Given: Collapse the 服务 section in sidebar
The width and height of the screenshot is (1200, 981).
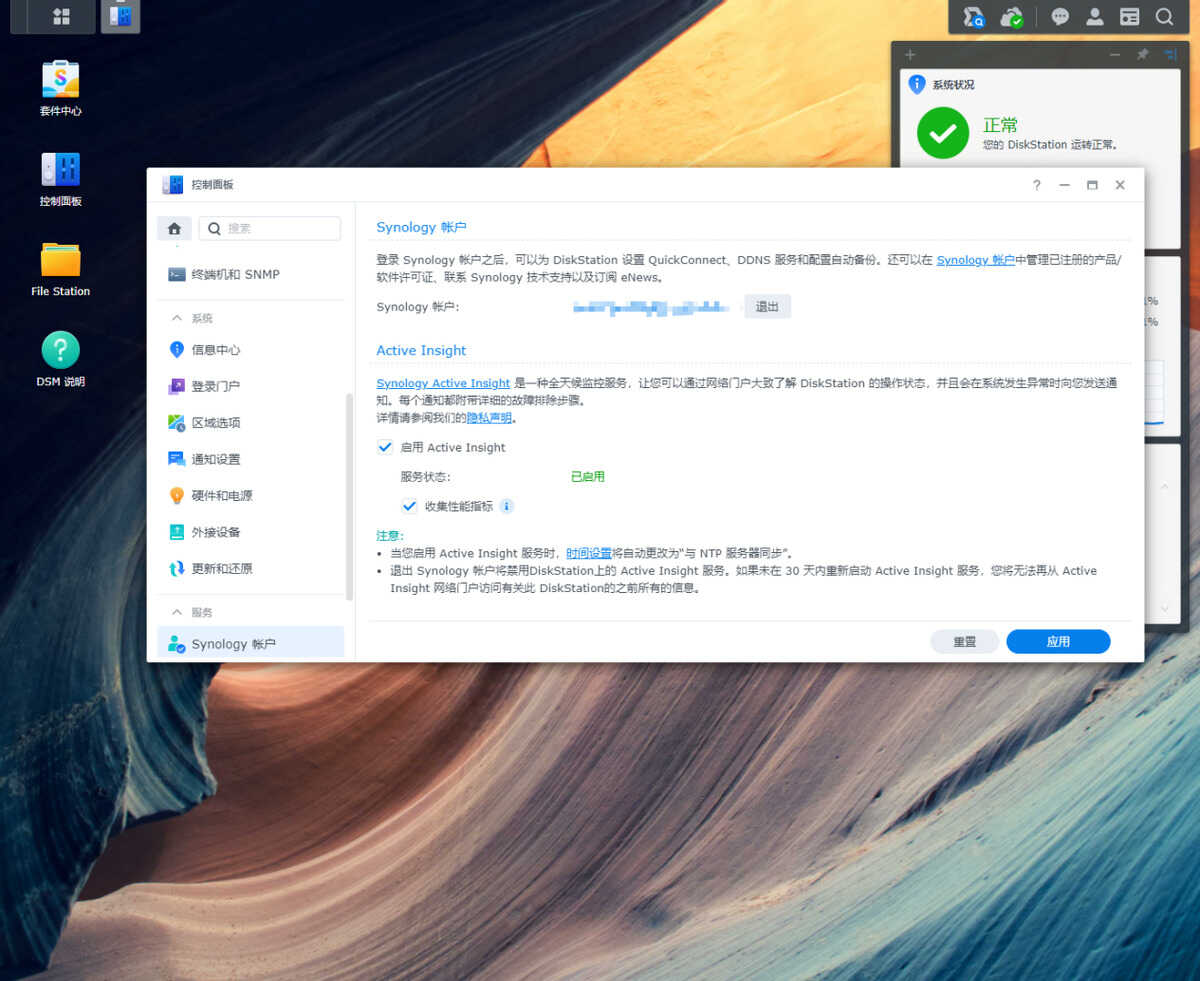Looking at the screenshot, I should click(177, 612).
